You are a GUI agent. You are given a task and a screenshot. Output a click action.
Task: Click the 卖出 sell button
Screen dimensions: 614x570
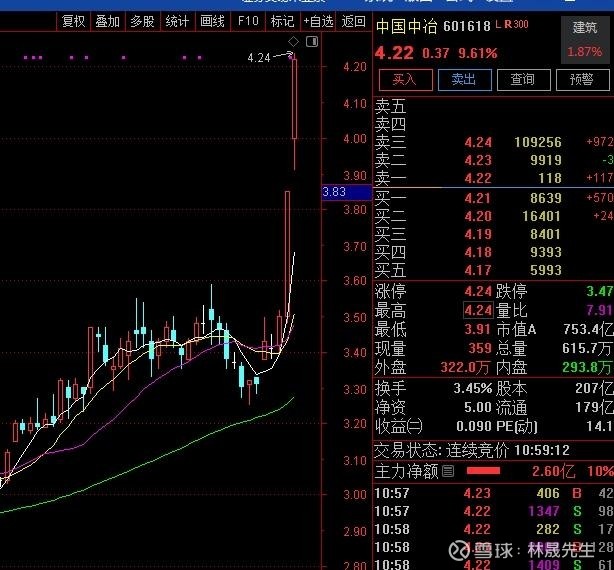point(465,80)
